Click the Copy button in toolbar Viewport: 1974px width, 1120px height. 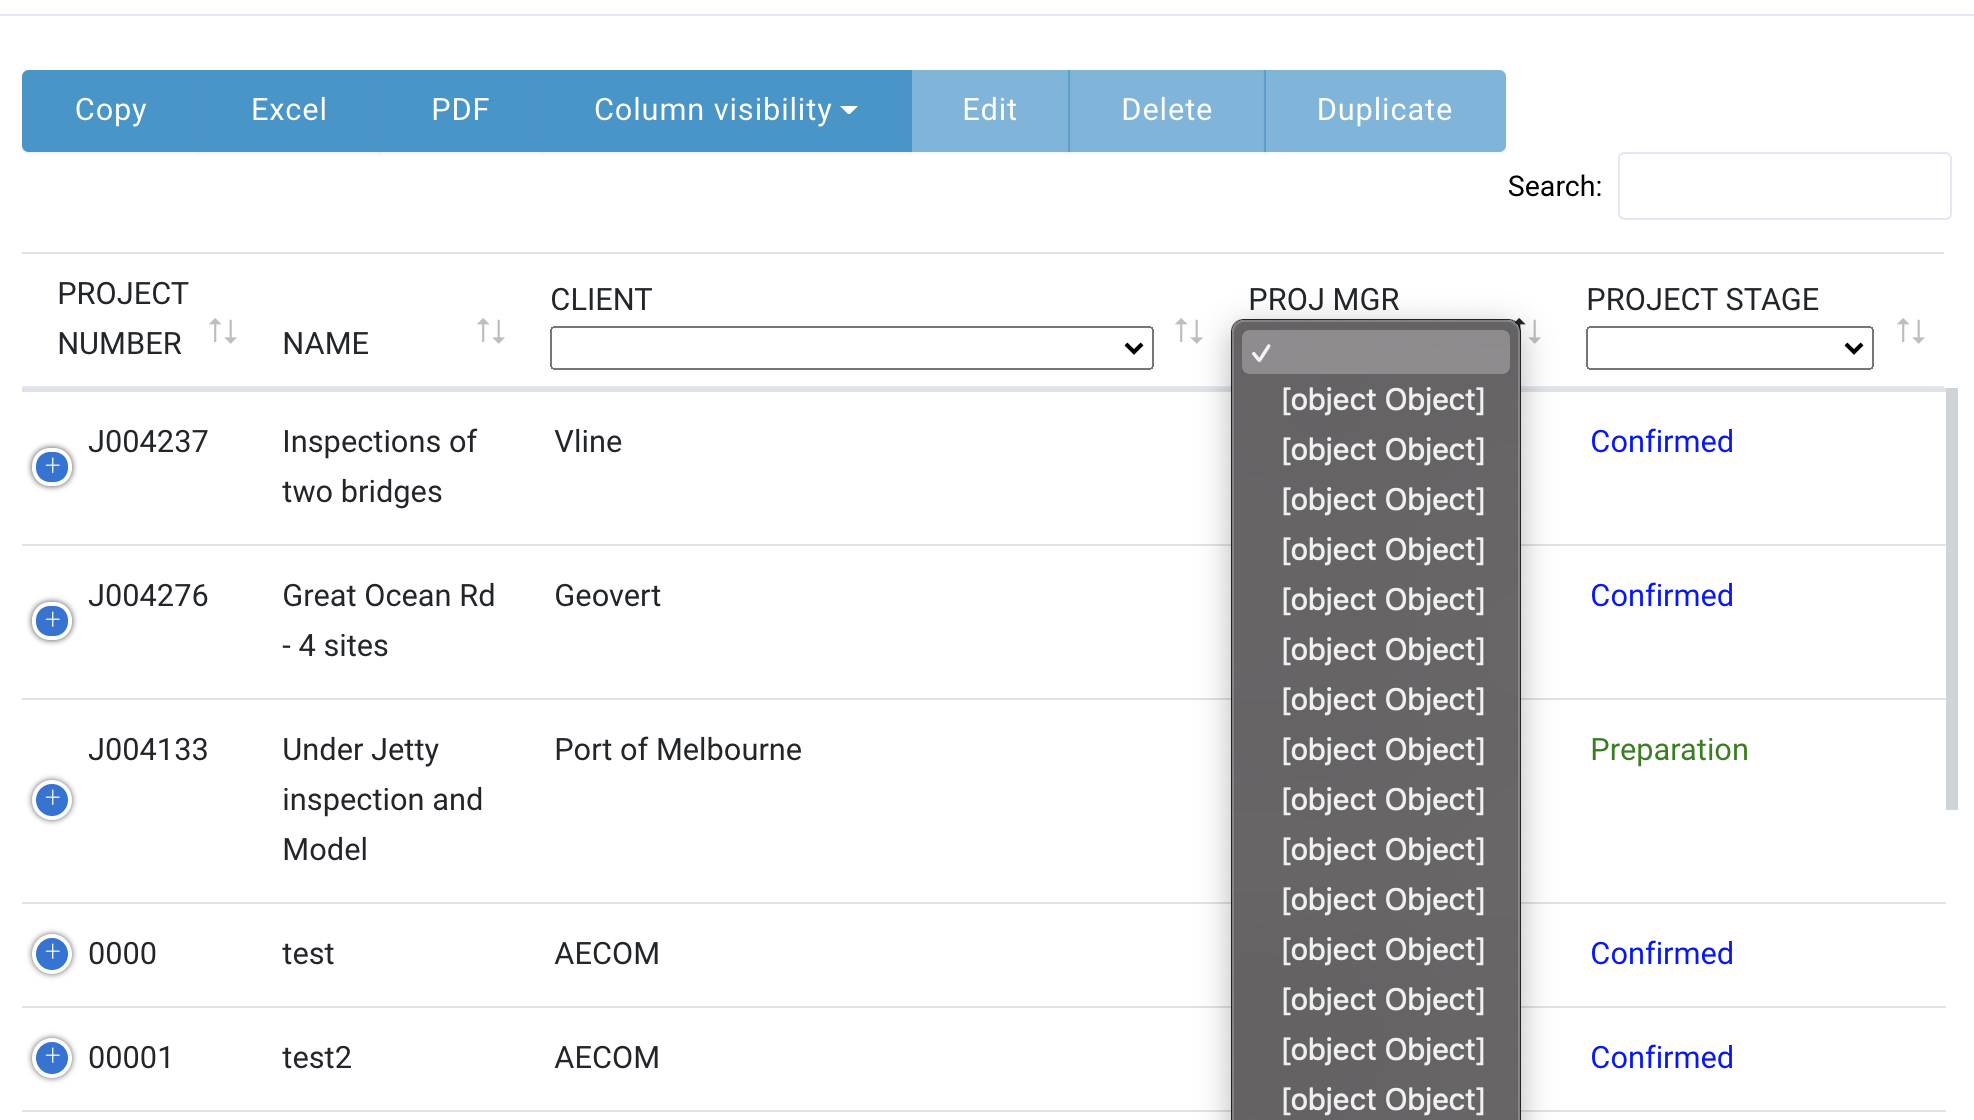(111, 108)
